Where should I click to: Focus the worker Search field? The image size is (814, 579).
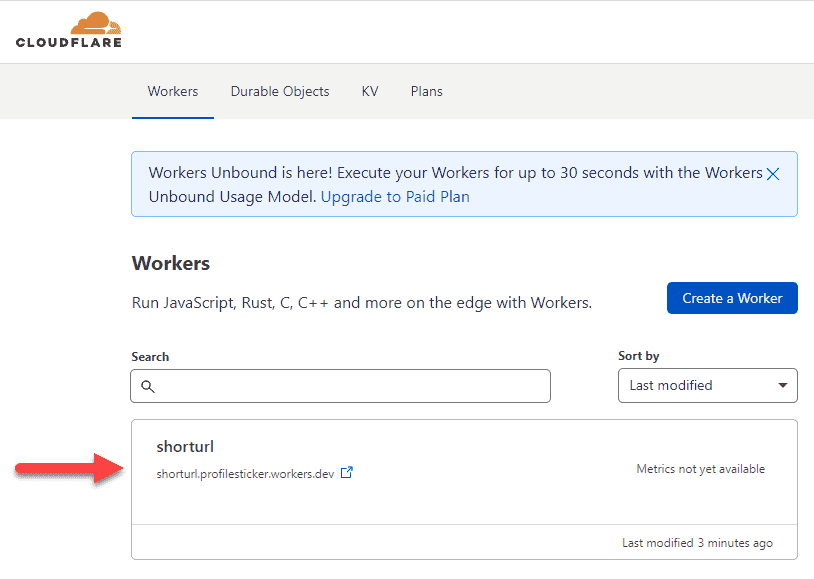pyautogui.click(x=341, y=386)
